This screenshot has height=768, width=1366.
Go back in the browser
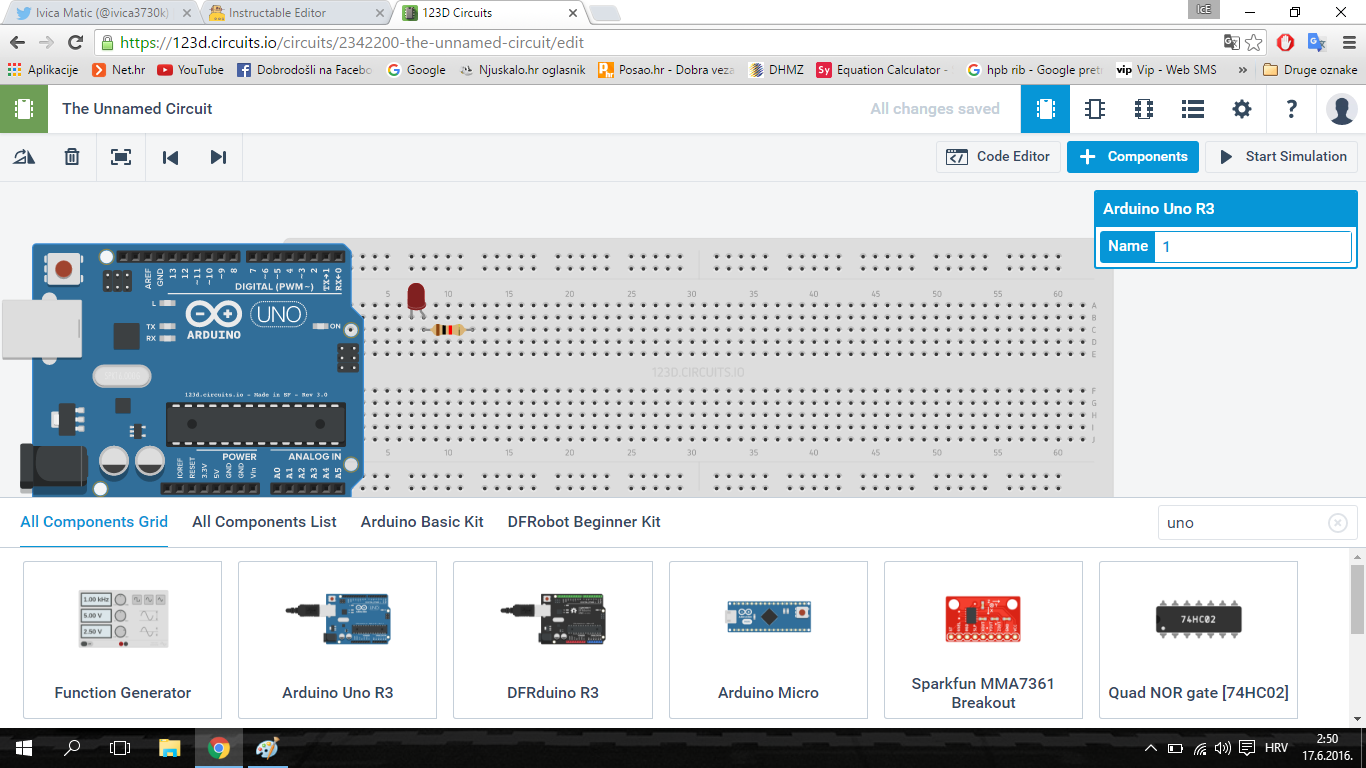pyautogui.click(x=17, y=43)
